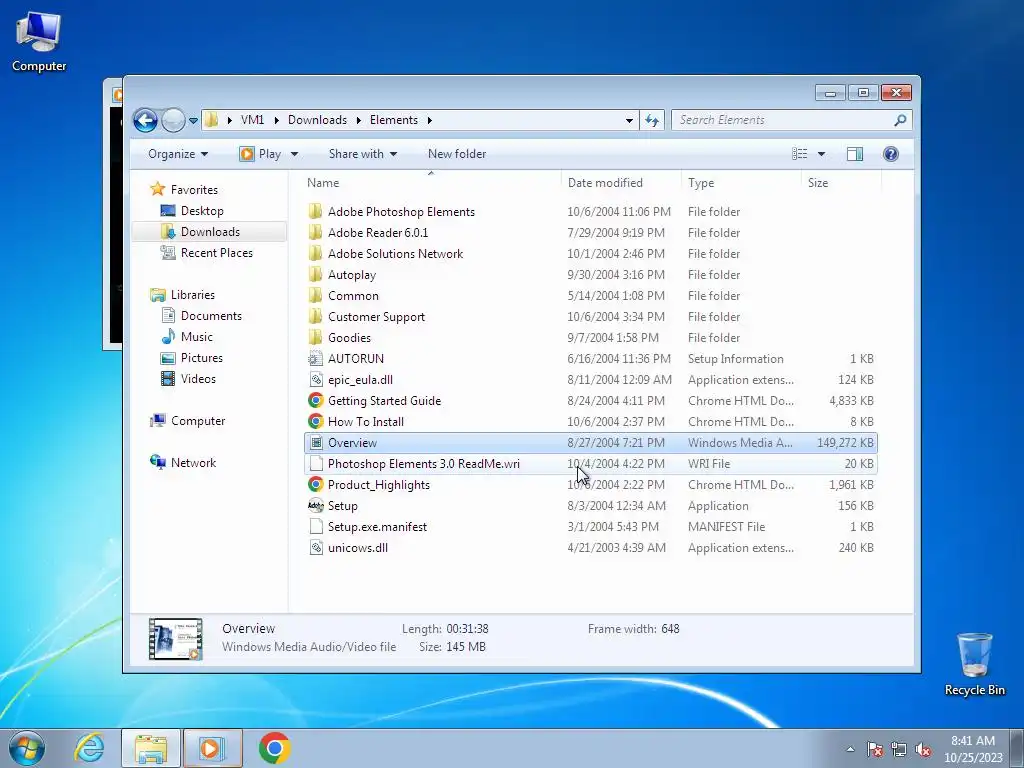Select the Getting Started Guide Chrome icon
Image resolution: width=1024 pixels, height=768 pixels.
coord(315,400)
